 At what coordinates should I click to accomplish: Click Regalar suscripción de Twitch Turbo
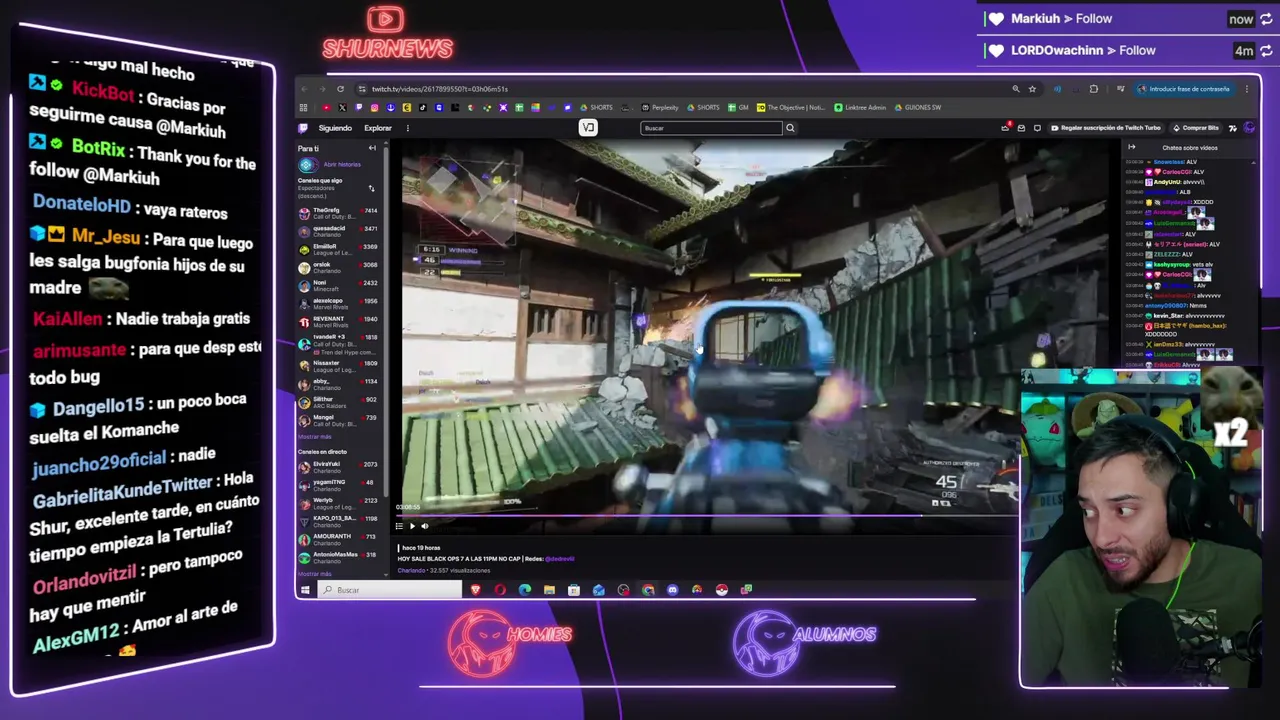click(1105, 128)
